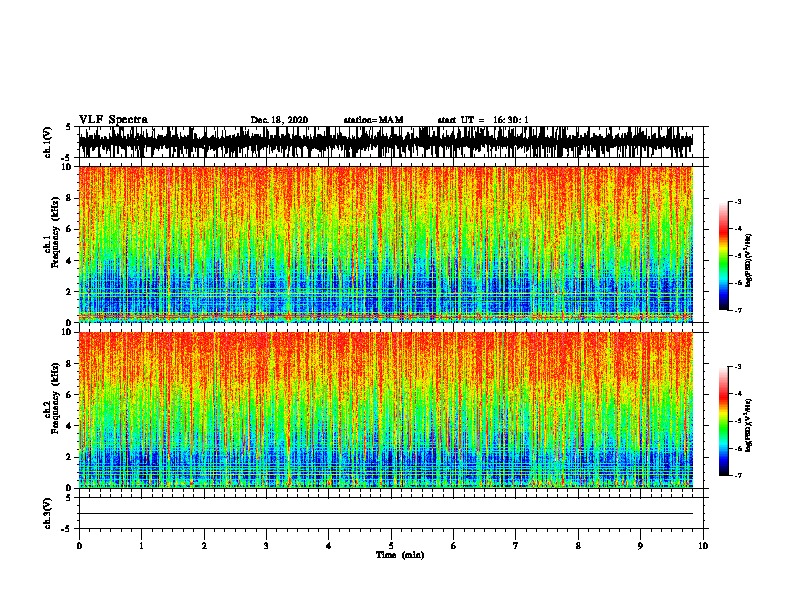792x612 pixels.
Task: Click time axis tick label "3"
Action: (x=266, y=546)
